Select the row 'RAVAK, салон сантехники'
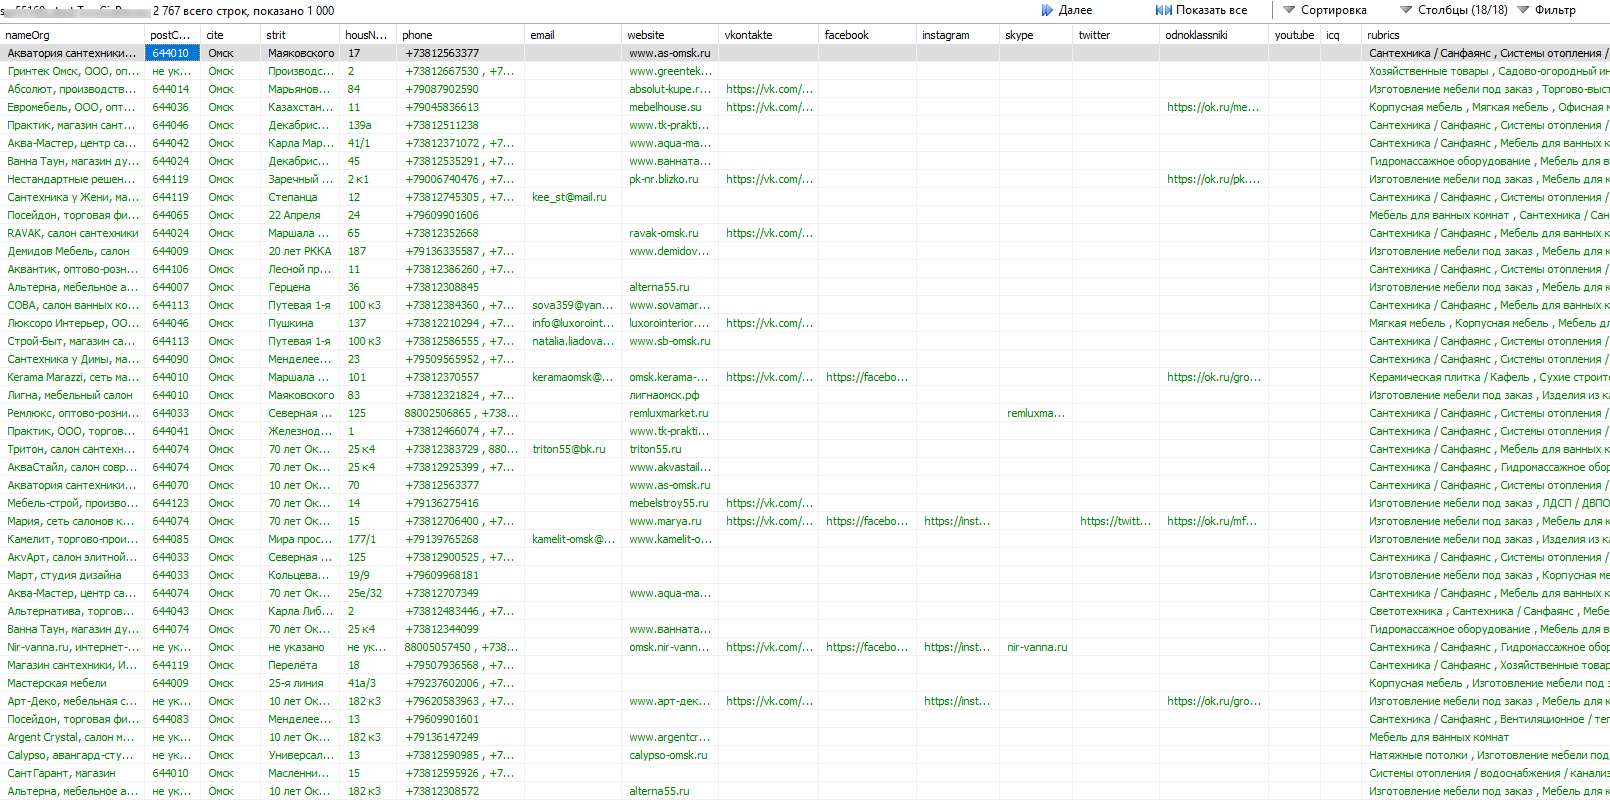Viewport: 1610px width, 800px height. point(805,233)
